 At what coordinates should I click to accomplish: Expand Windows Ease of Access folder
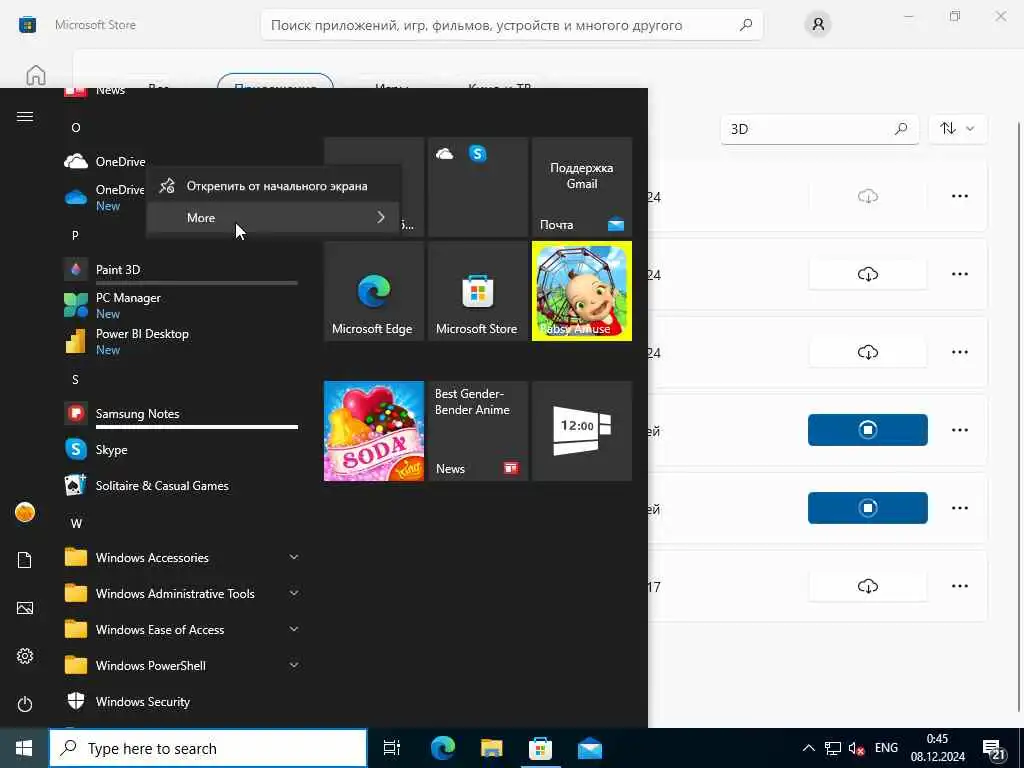(x=180, y=629)
